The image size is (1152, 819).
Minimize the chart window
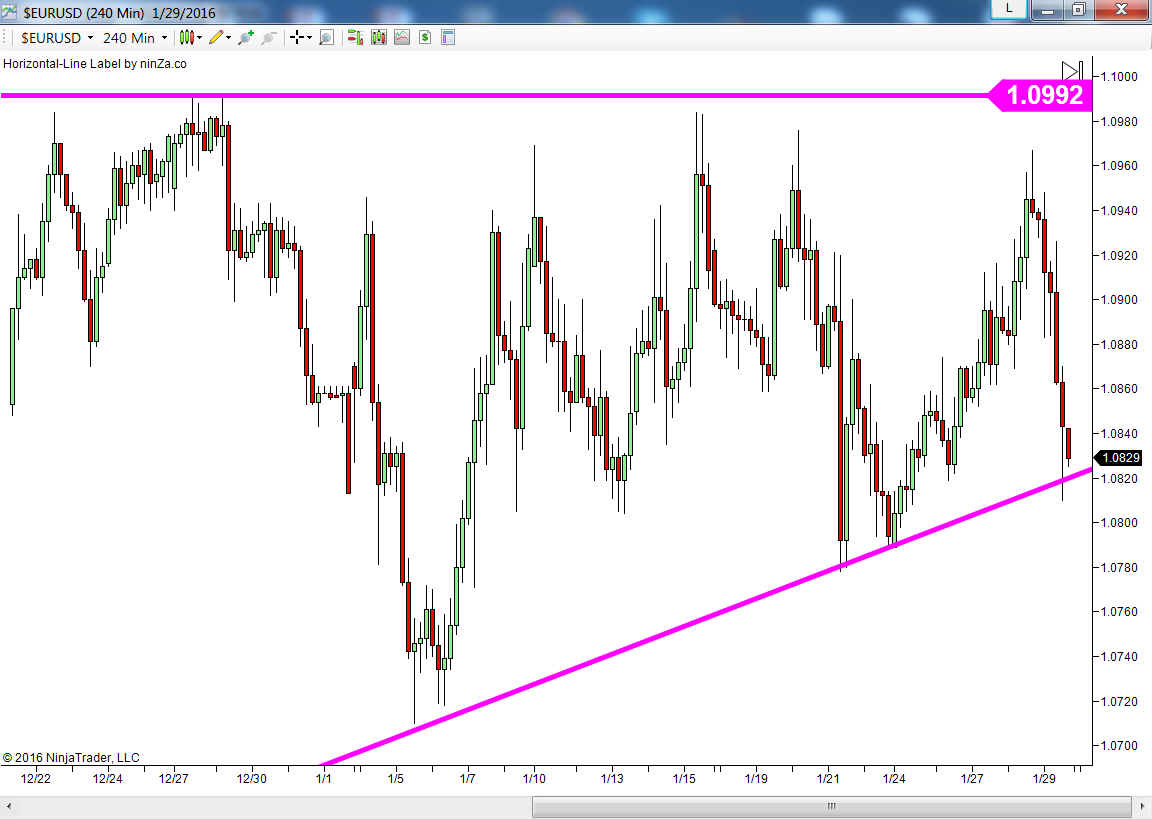(1047, 9)
